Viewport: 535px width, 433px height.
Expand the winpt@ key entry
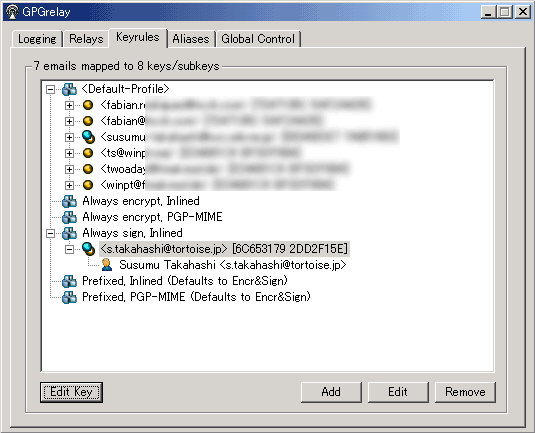(x=69, y=185)
